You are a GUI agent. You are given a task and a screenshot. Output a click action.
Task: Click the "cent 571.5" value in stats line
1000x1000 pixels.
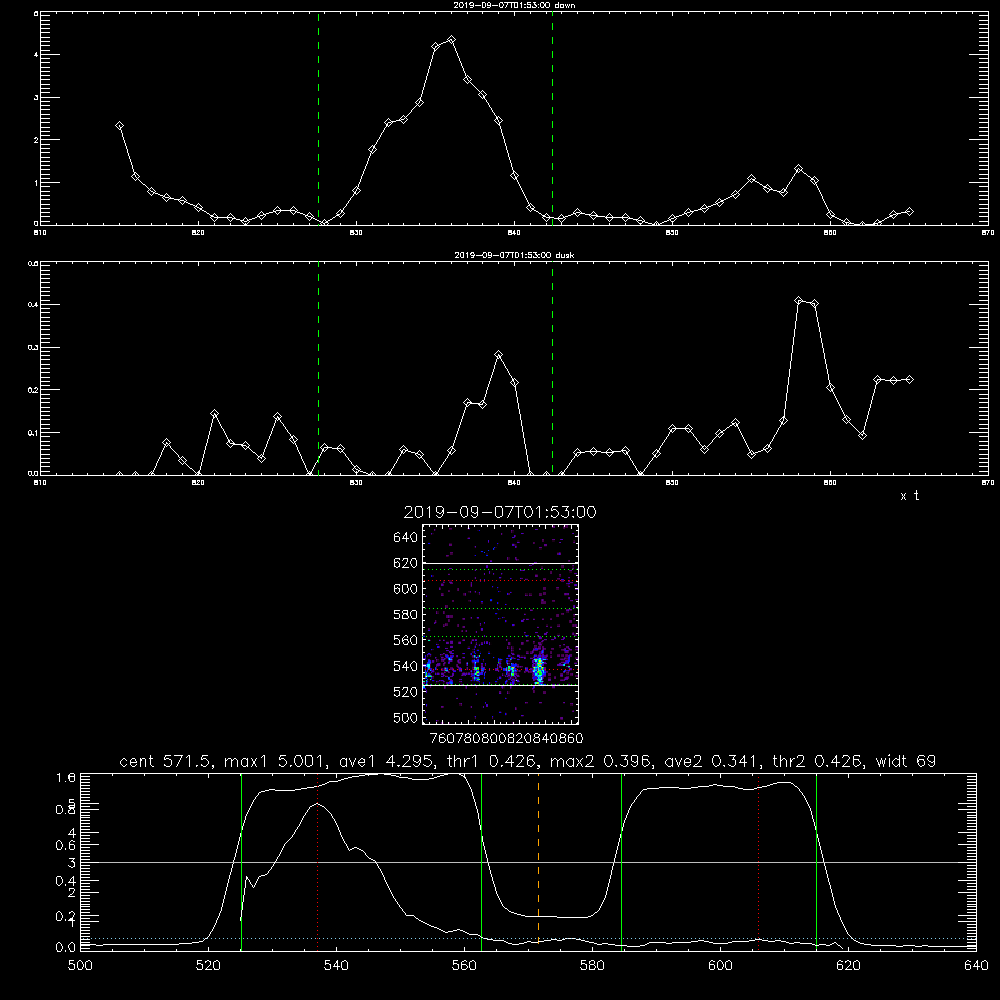point(170,761)
